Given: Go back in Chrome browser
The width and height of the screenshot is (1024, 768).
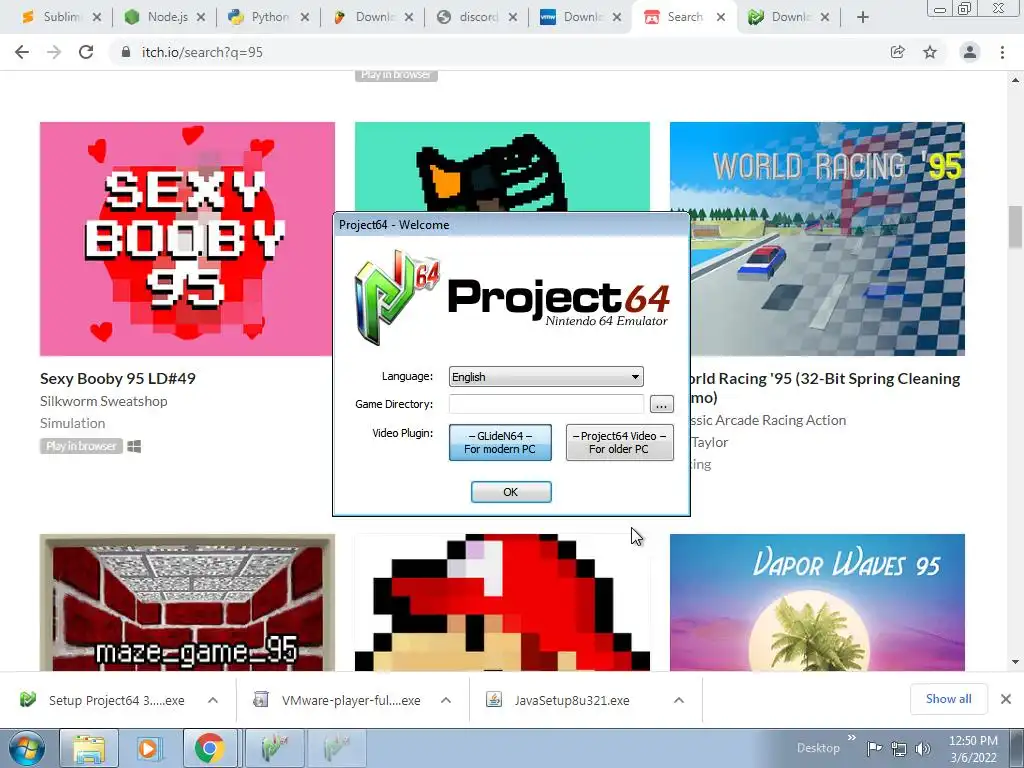Looking at the screenshot, I should 22,52.
